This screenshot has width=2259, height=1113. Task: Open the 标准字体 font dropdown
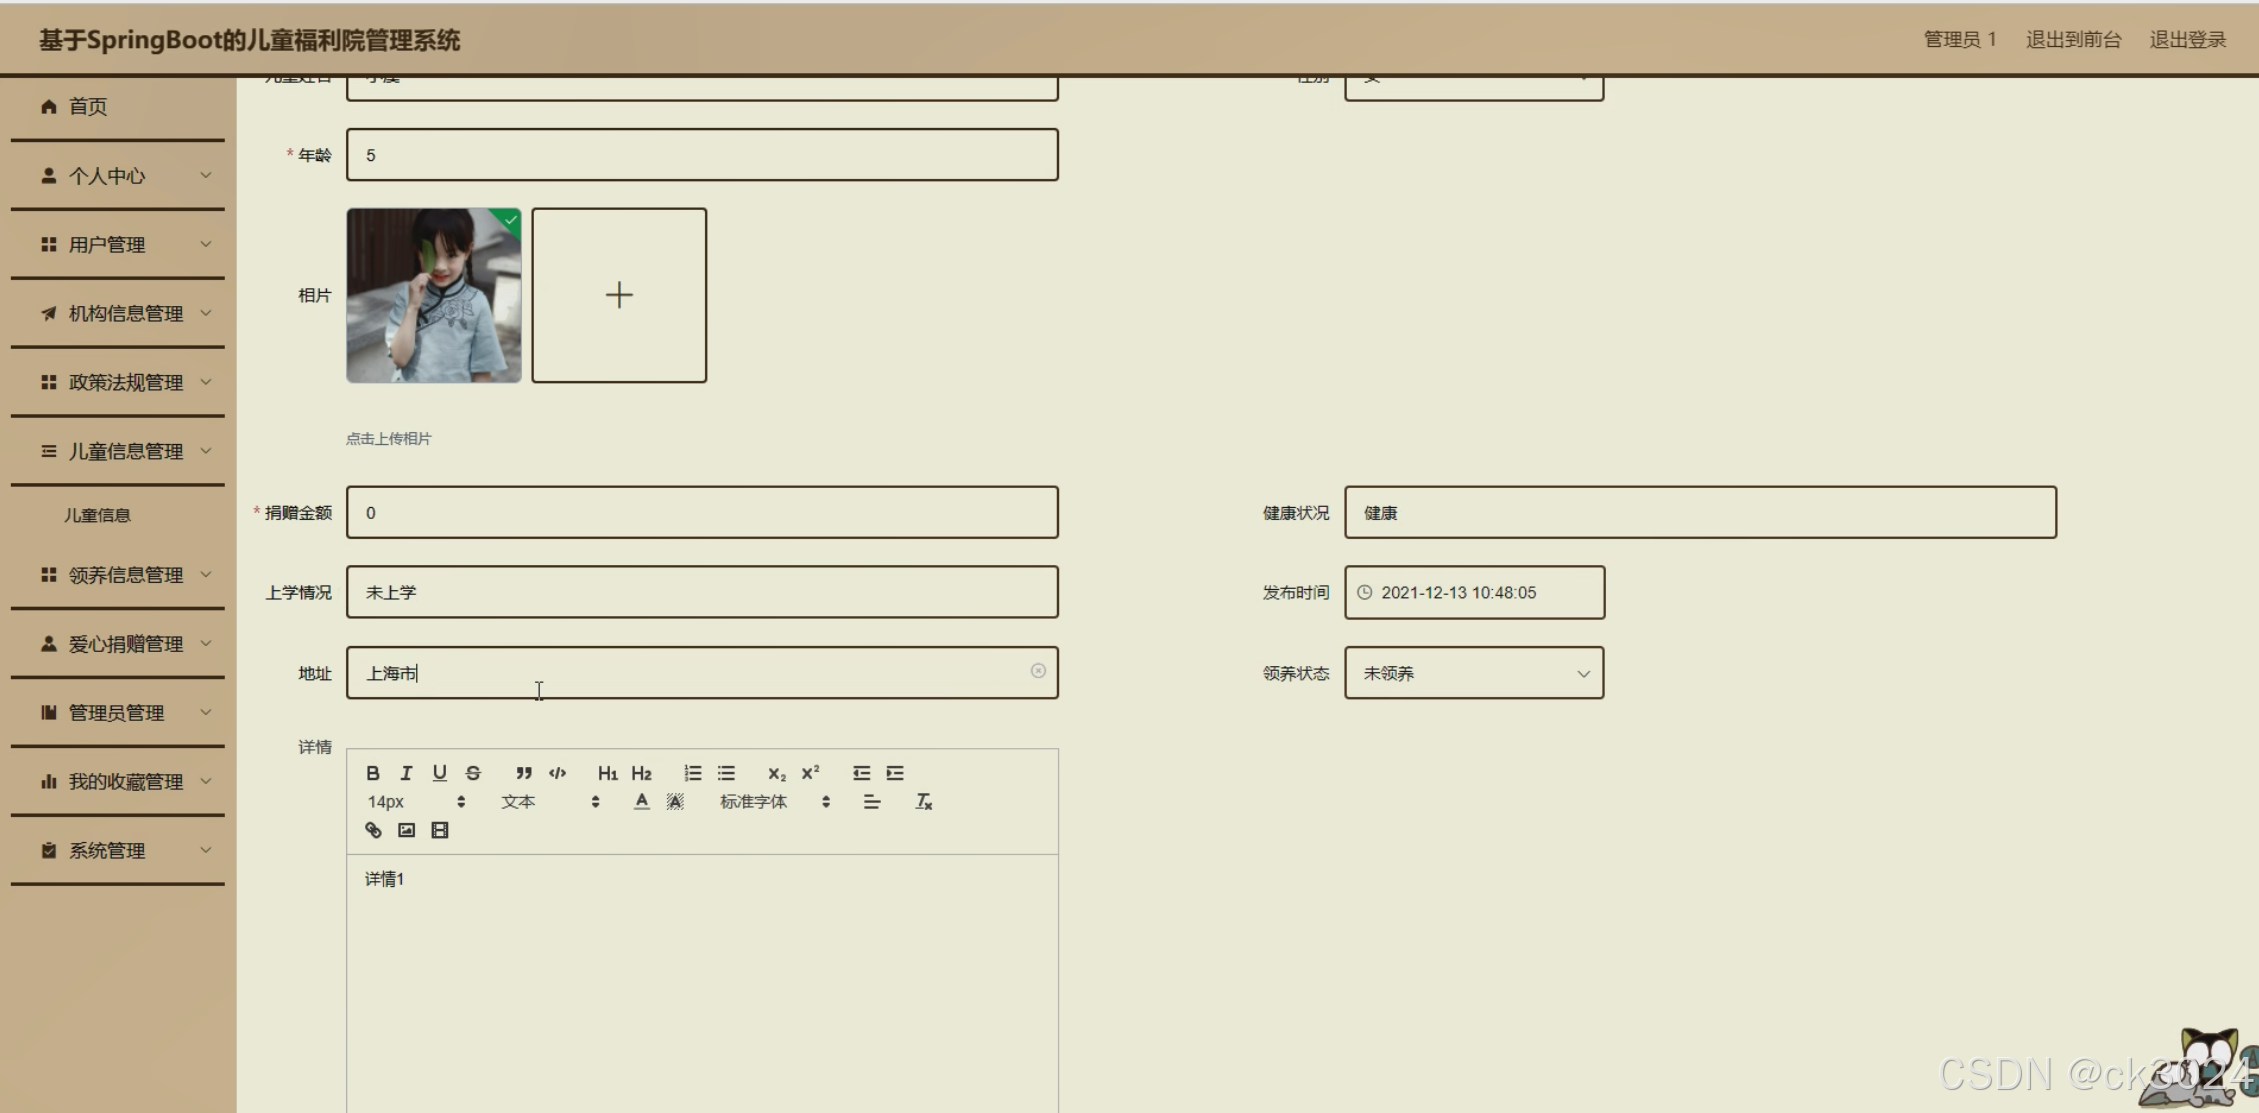point(774,802)
